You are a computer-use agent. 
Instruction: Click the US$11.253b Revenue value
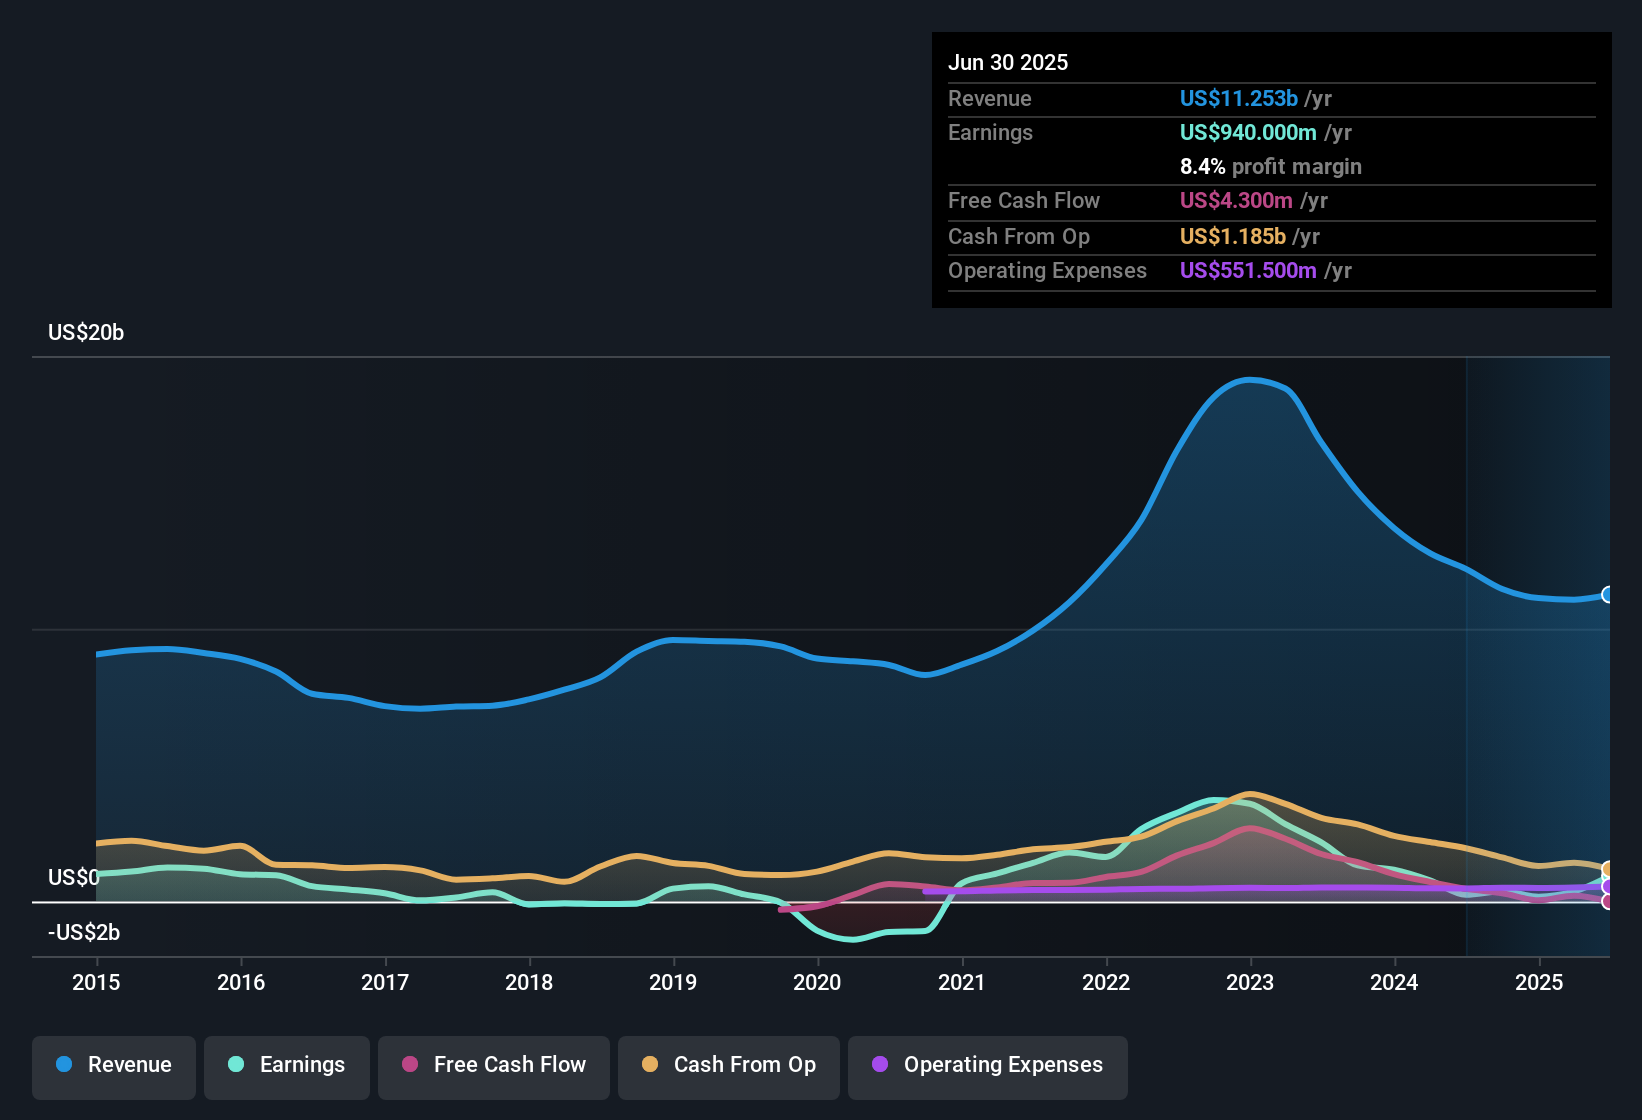tap(1238, 98)
